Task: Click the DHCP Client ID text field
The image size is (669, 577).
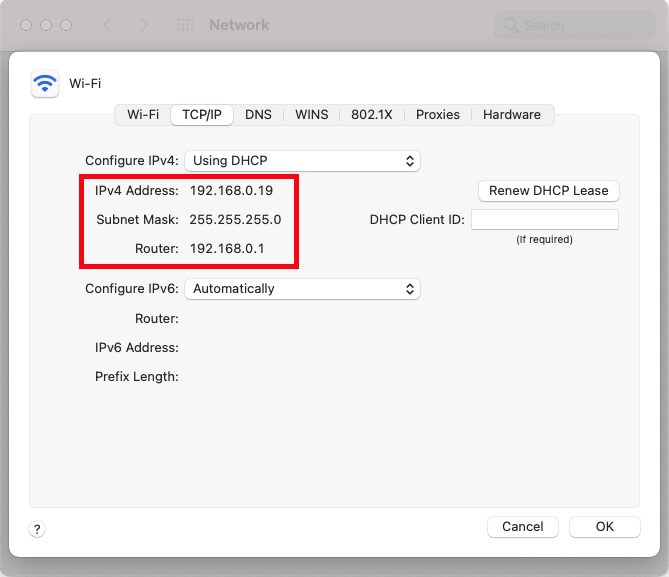Action: [544, 220]
